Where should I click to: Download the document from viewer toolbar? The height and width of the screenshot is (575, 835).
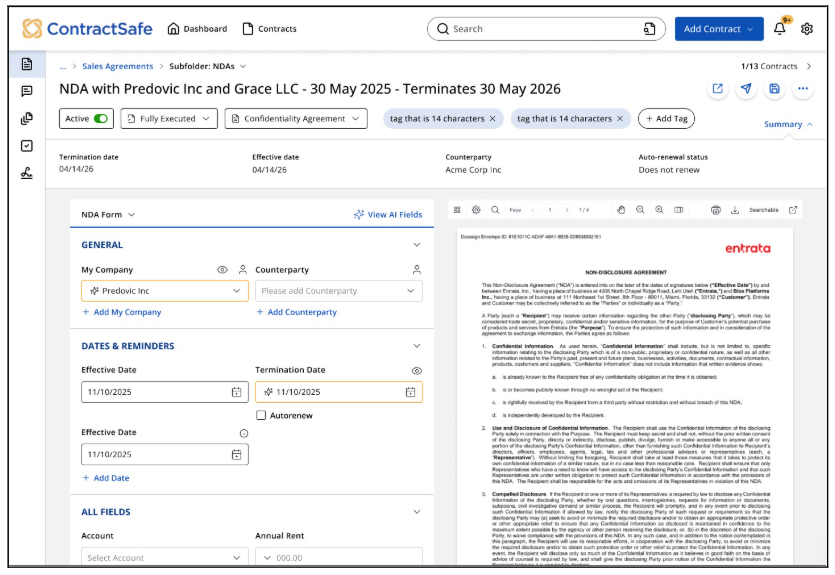734,210
